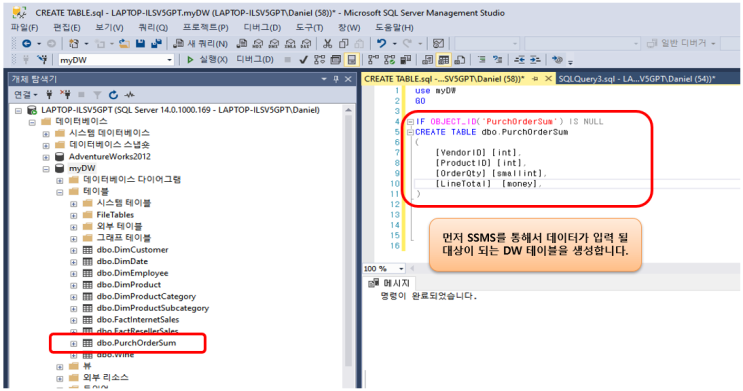The image size is (743, 391).
Task: Decrease the indent of selected code
Action: tap(519, 60)
